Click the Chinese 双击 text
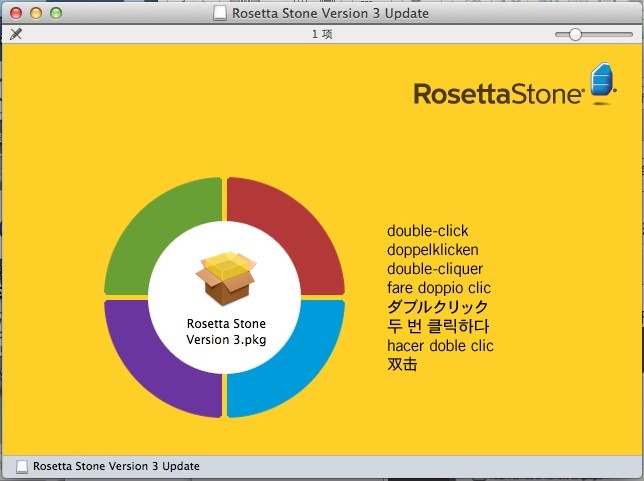Image resolution: width=644 pixels, height=481 pixels. [x=402, y=364]
